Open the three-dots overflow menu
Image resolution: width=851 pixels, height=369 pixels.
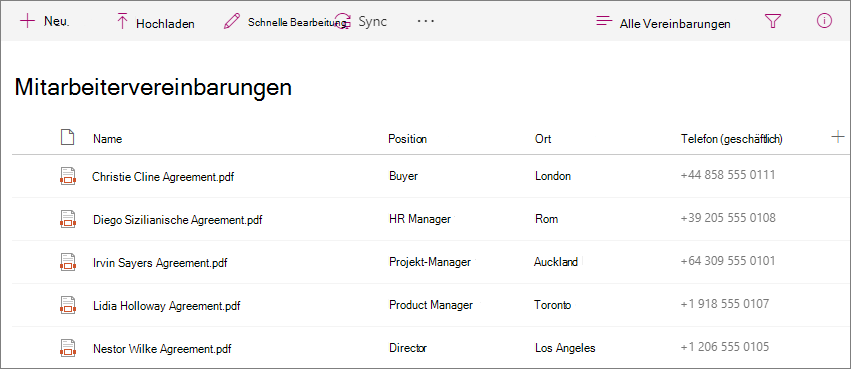pyautogui.click(x=426, y=21)
